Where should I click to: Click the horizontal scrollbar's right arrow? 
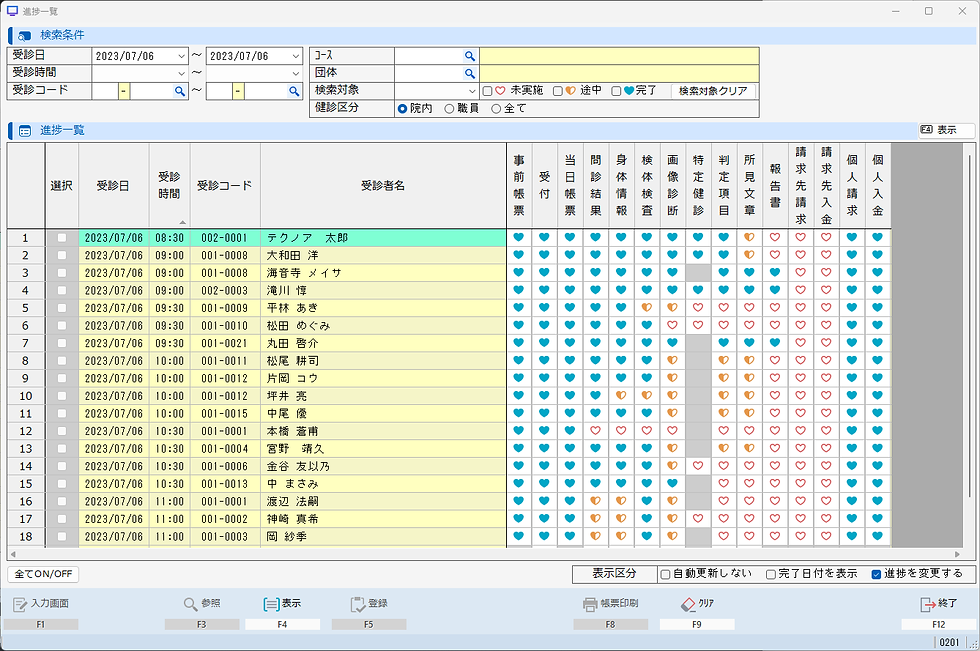958,554
